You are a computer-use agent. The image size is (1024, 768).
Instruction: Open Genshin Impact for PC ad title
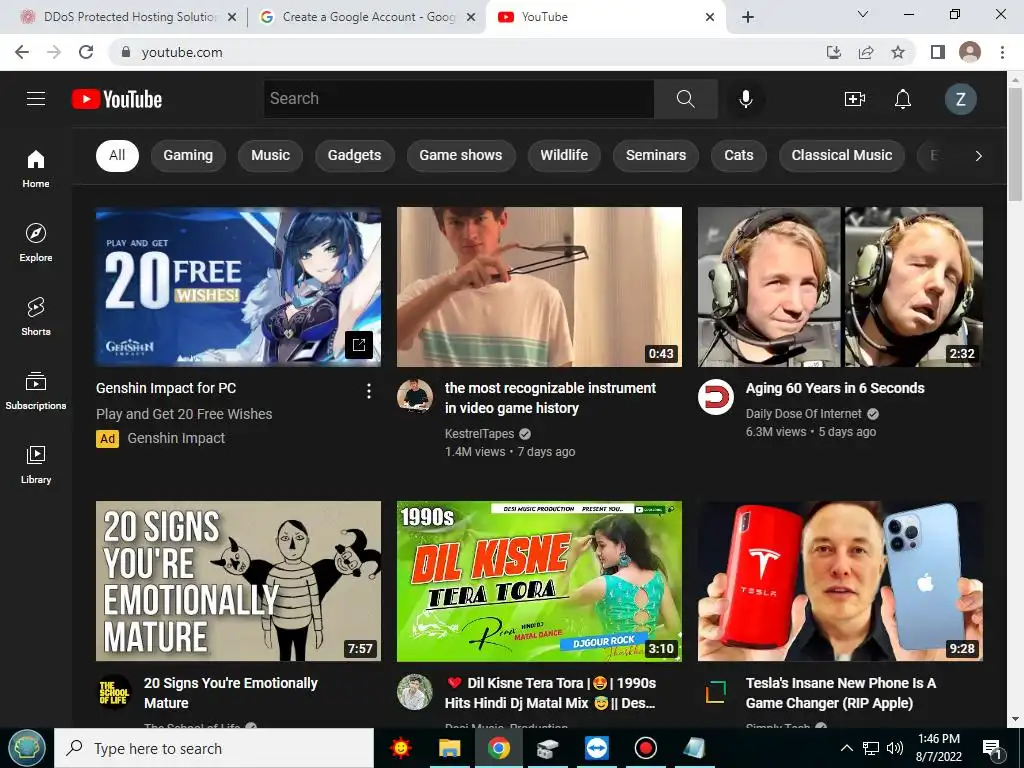(x=166, y=388)
